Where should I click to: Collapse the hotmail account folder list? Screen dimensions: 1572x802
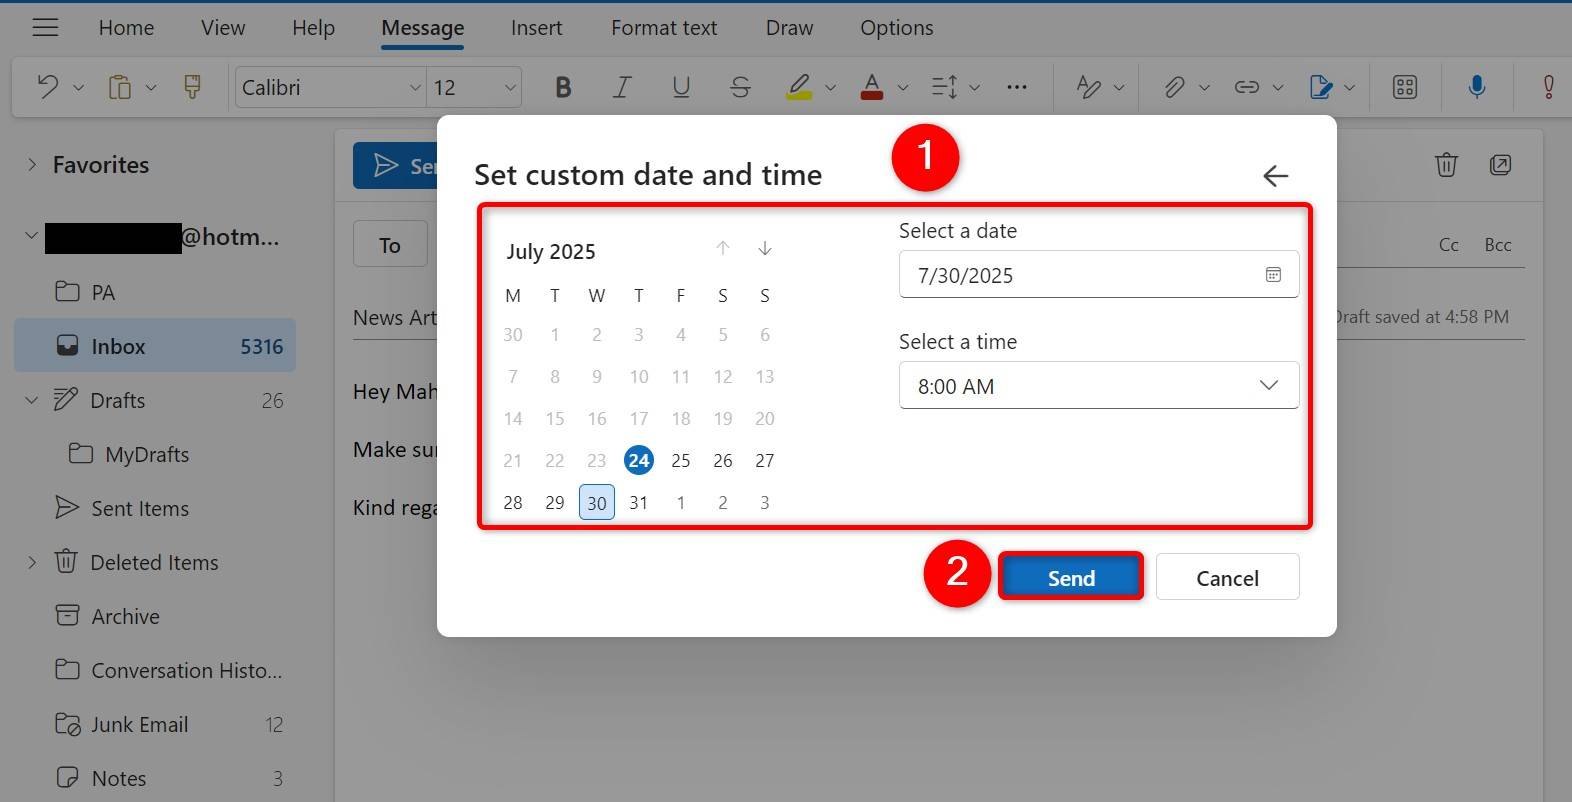pos(32,236)
